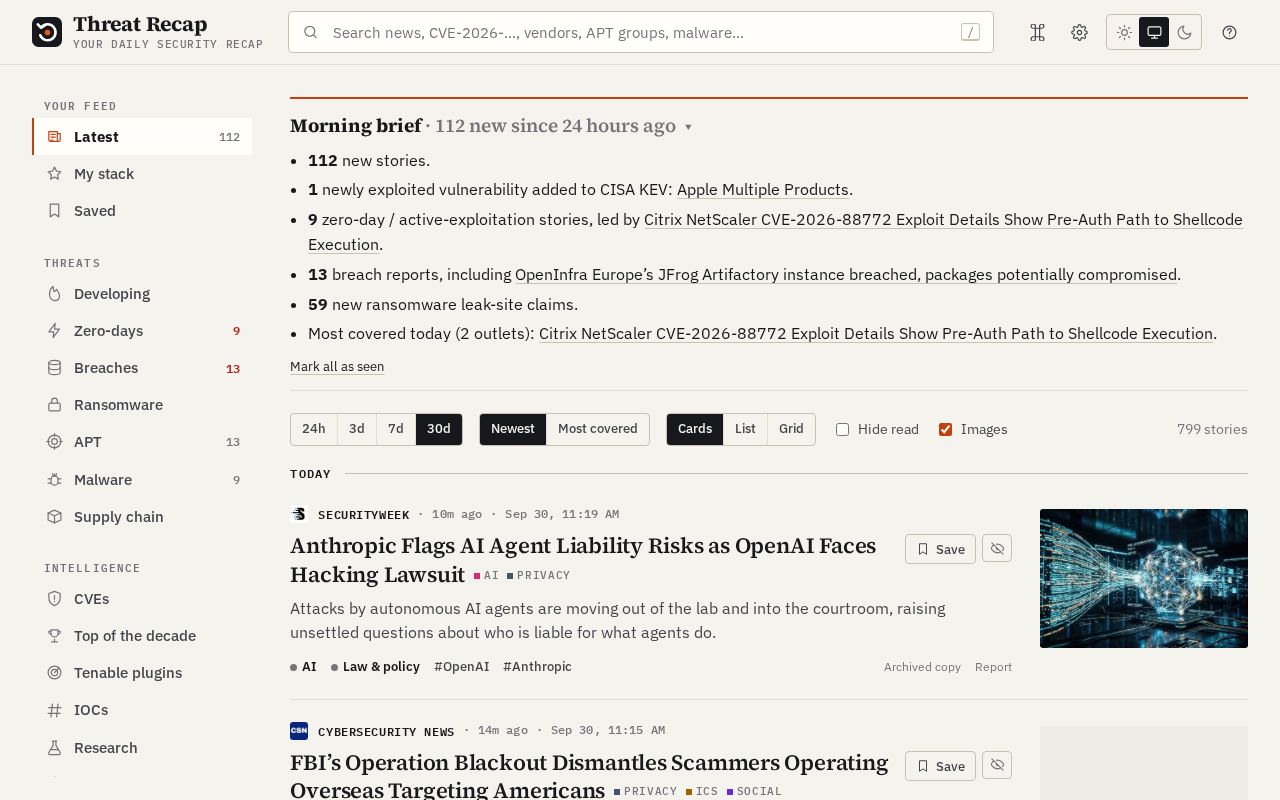This screenshot has height=800, width=1280.
Task: Open the Zero-days section
Action: click(x=142, y=331)
